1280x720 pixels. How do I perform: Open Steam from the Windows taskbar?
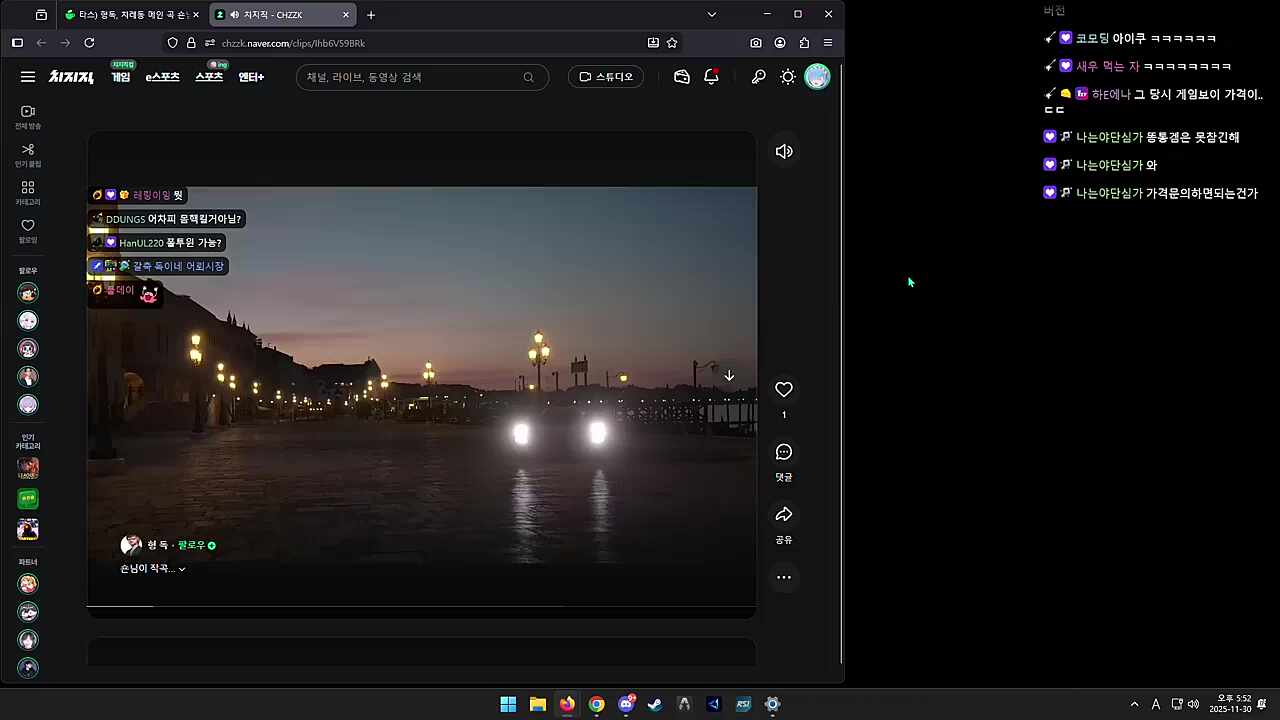pos(655,704)
